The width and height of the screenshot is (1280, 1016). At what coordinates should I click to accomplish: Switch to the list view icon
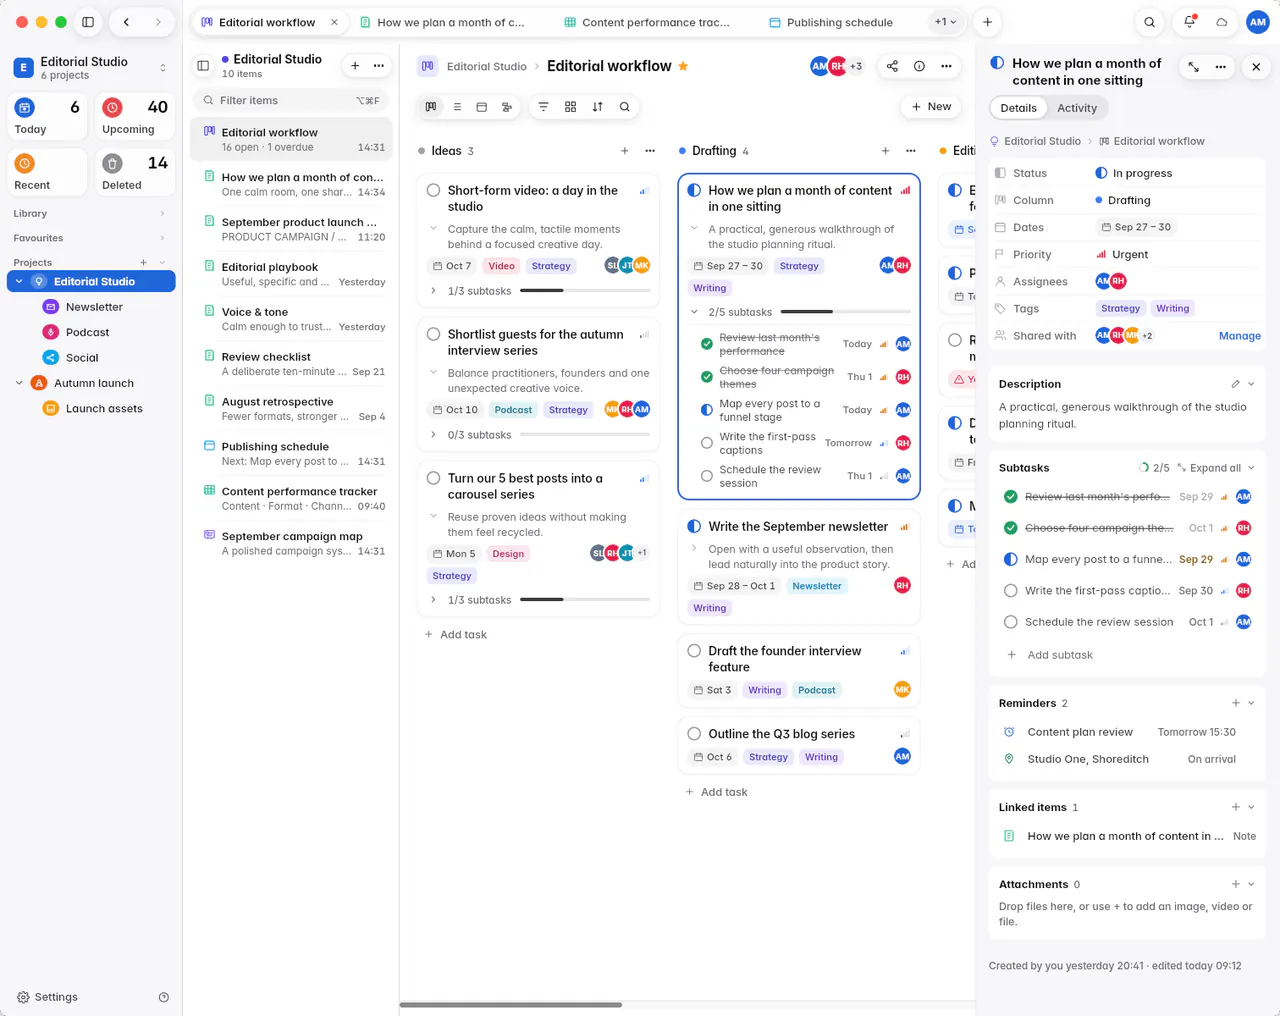coord(457,107)
